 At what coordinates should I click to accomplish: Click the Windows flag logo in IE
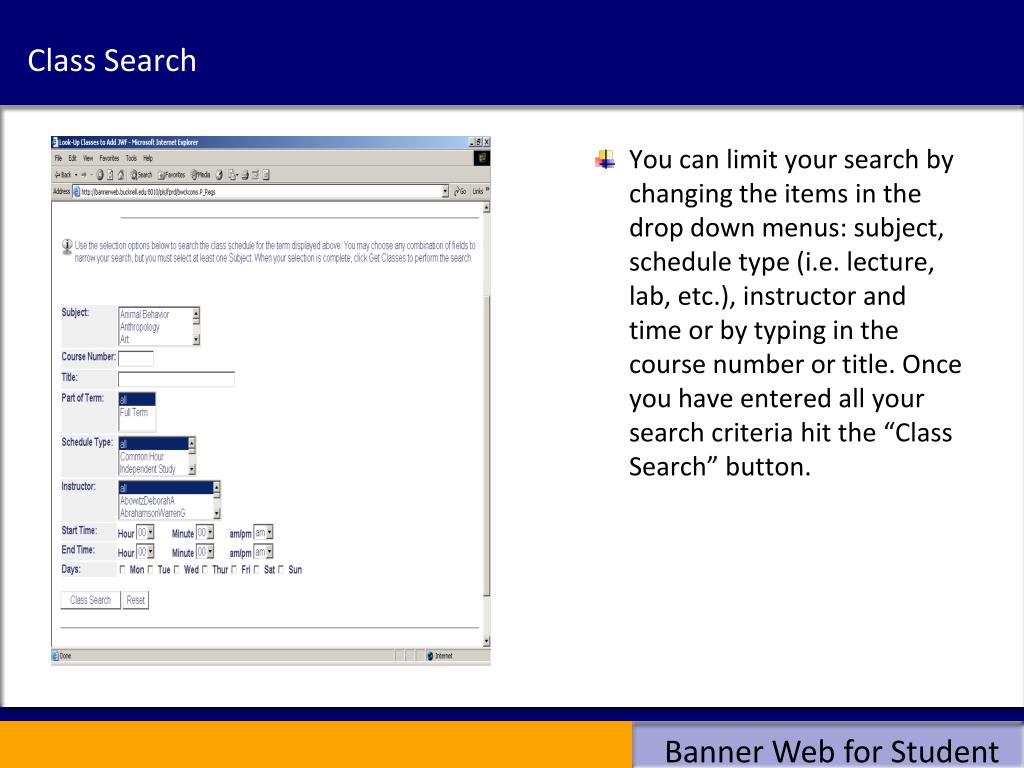point(481,158)
